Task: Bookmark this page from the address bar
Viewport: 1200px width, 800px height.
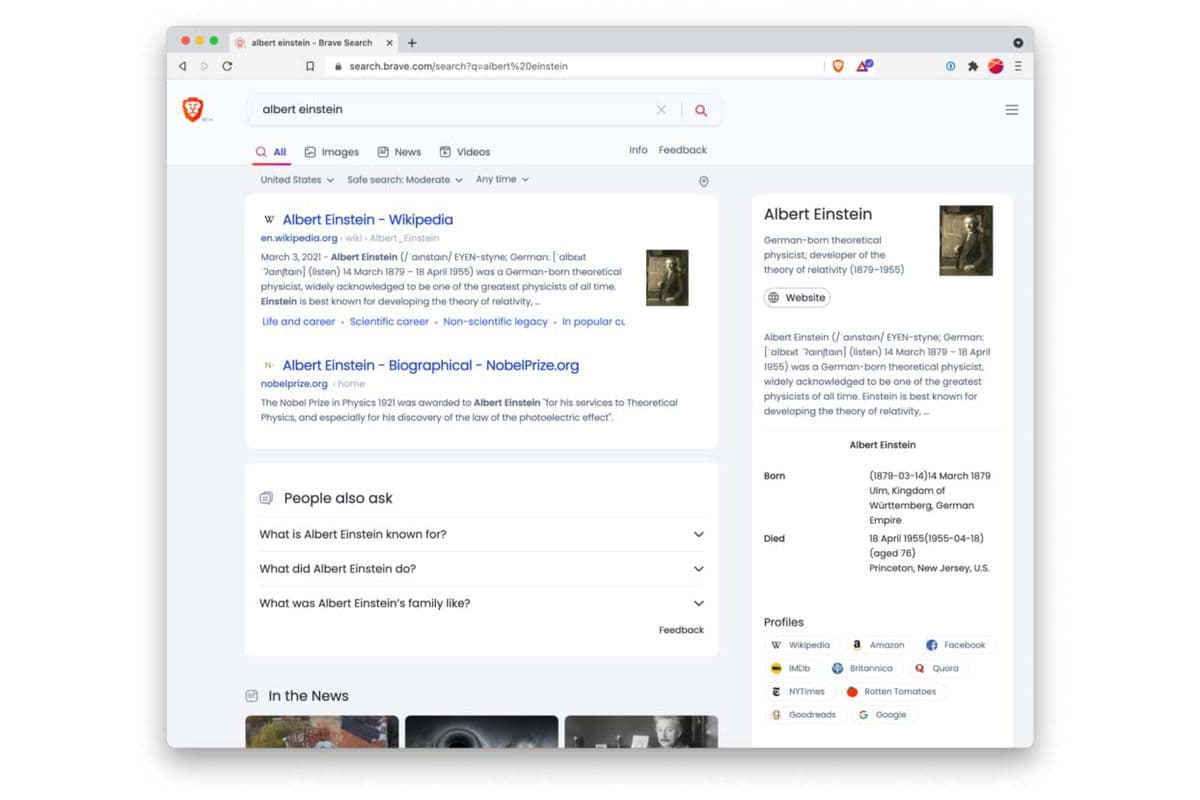Action: click(310, 66)
